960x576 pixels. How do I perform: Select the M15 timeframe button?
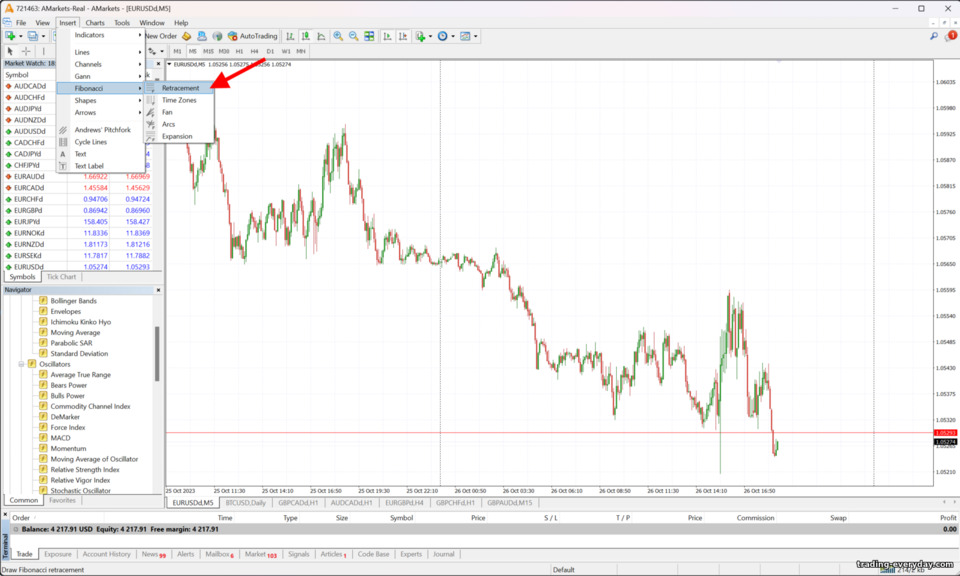(208, 51)
